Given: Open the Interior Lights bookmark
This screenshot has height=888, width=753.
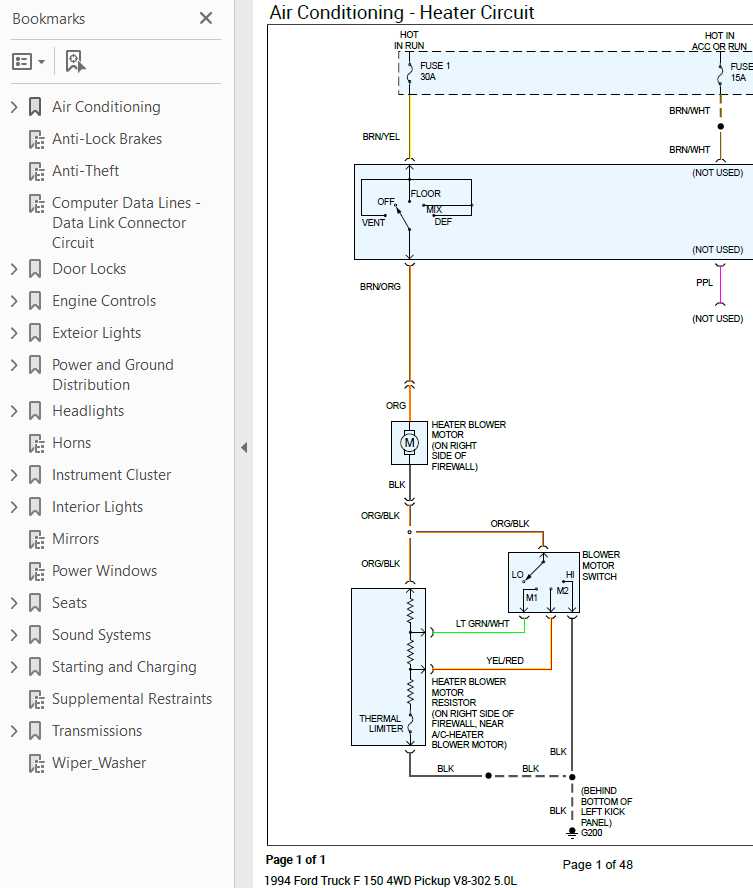Looking at the screenshot, I should point(97,507).
